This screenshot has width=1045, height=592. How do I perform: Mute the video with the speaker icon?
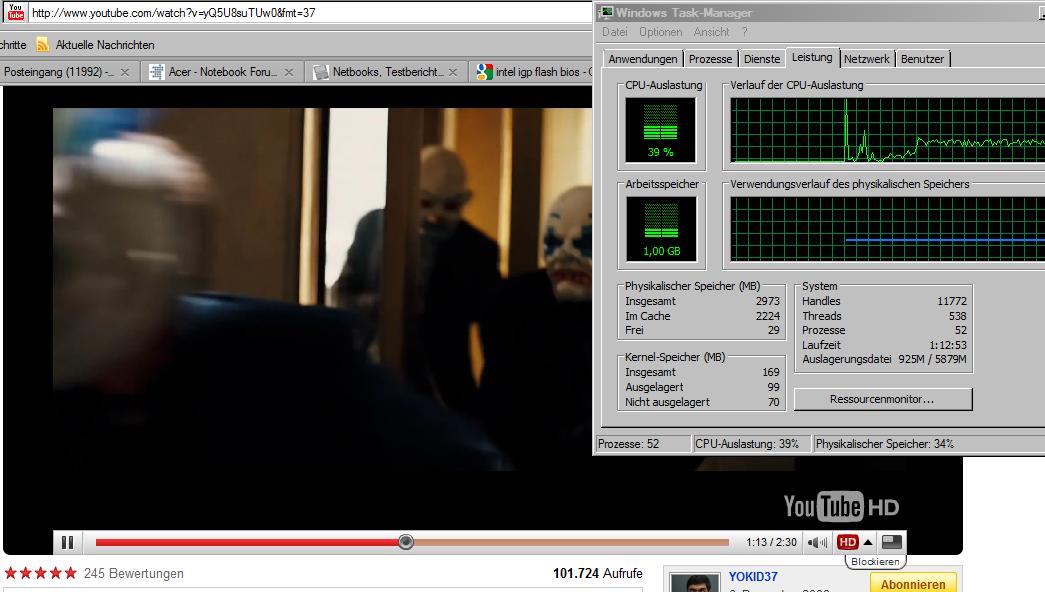[x=817, y=543]
